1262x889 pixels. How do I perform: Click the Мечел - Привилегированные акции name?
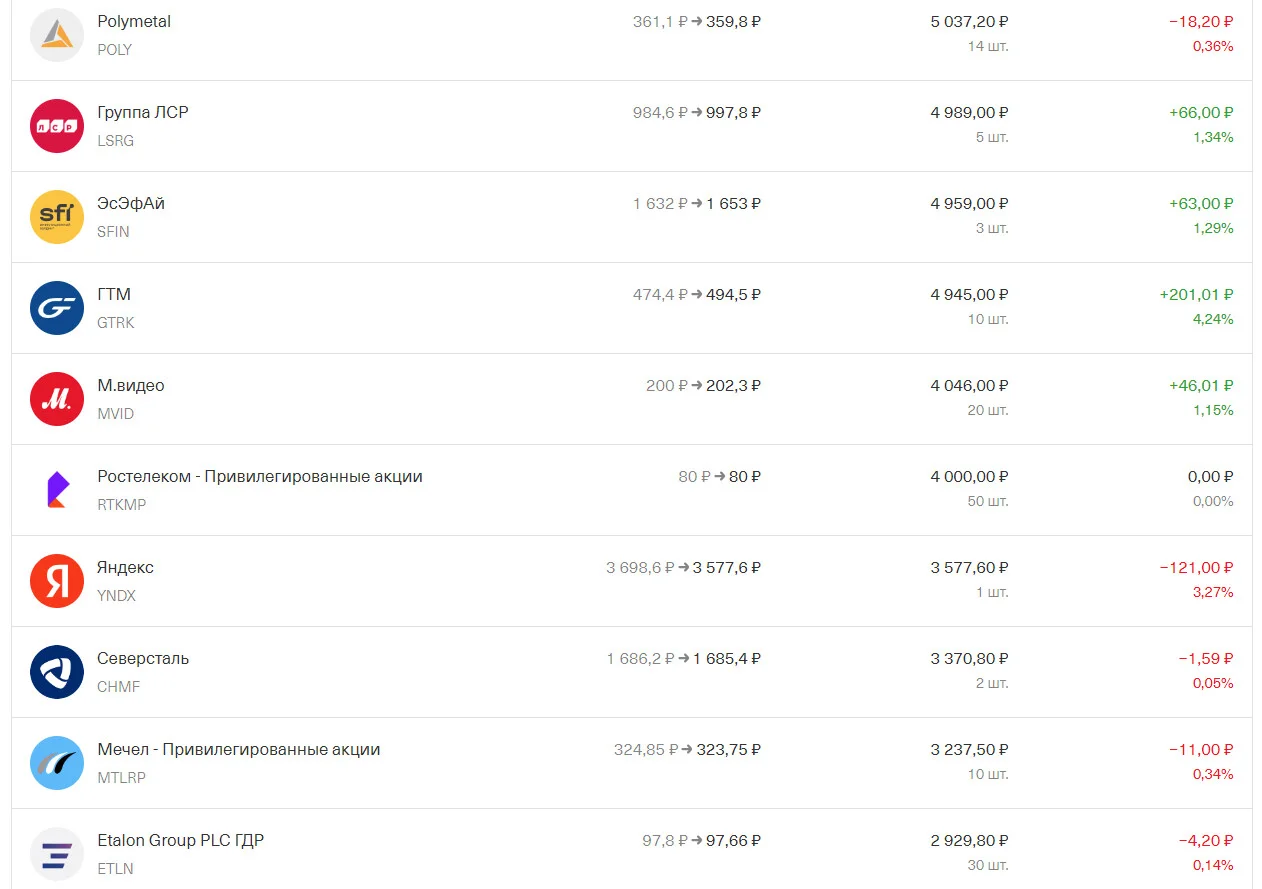pyautogui.click(x=239, y=750)
